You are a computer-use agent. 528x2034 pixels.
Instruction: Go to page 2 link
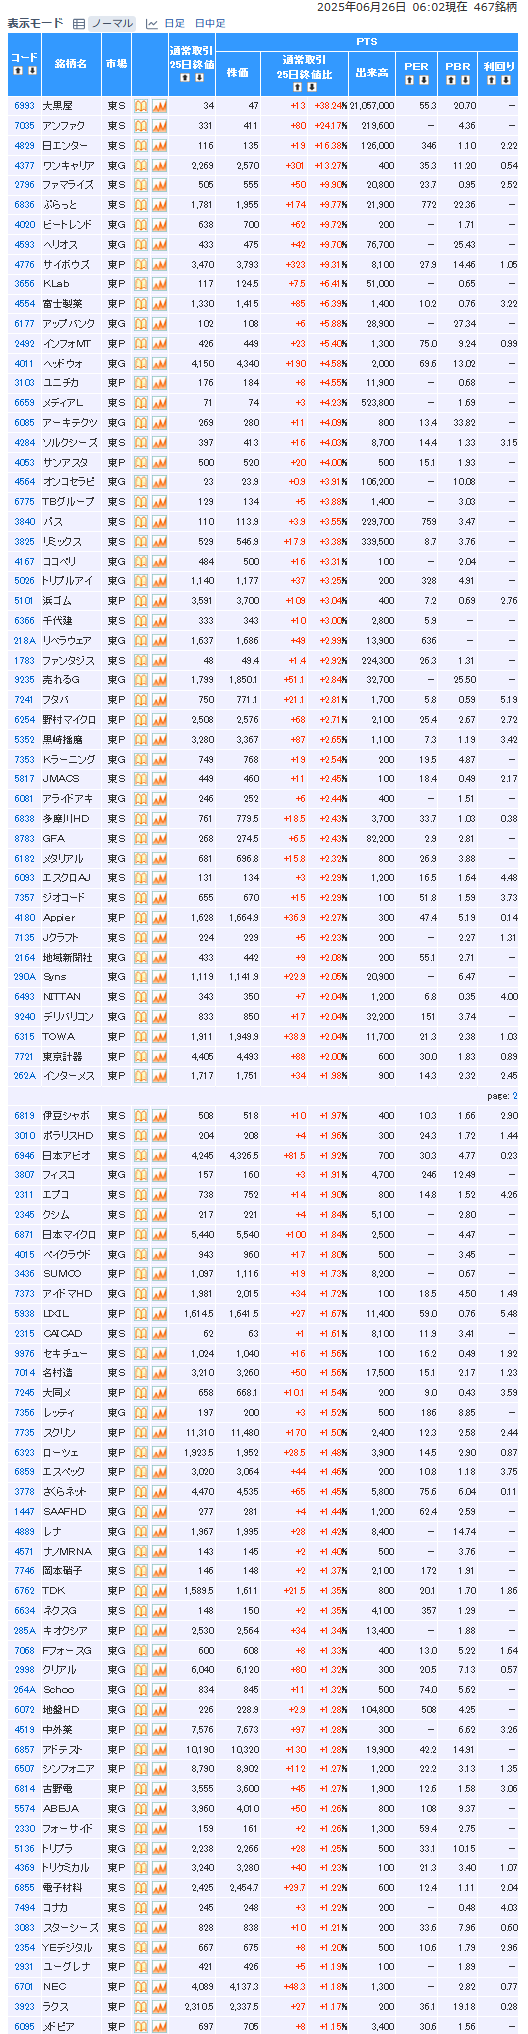515,1096
